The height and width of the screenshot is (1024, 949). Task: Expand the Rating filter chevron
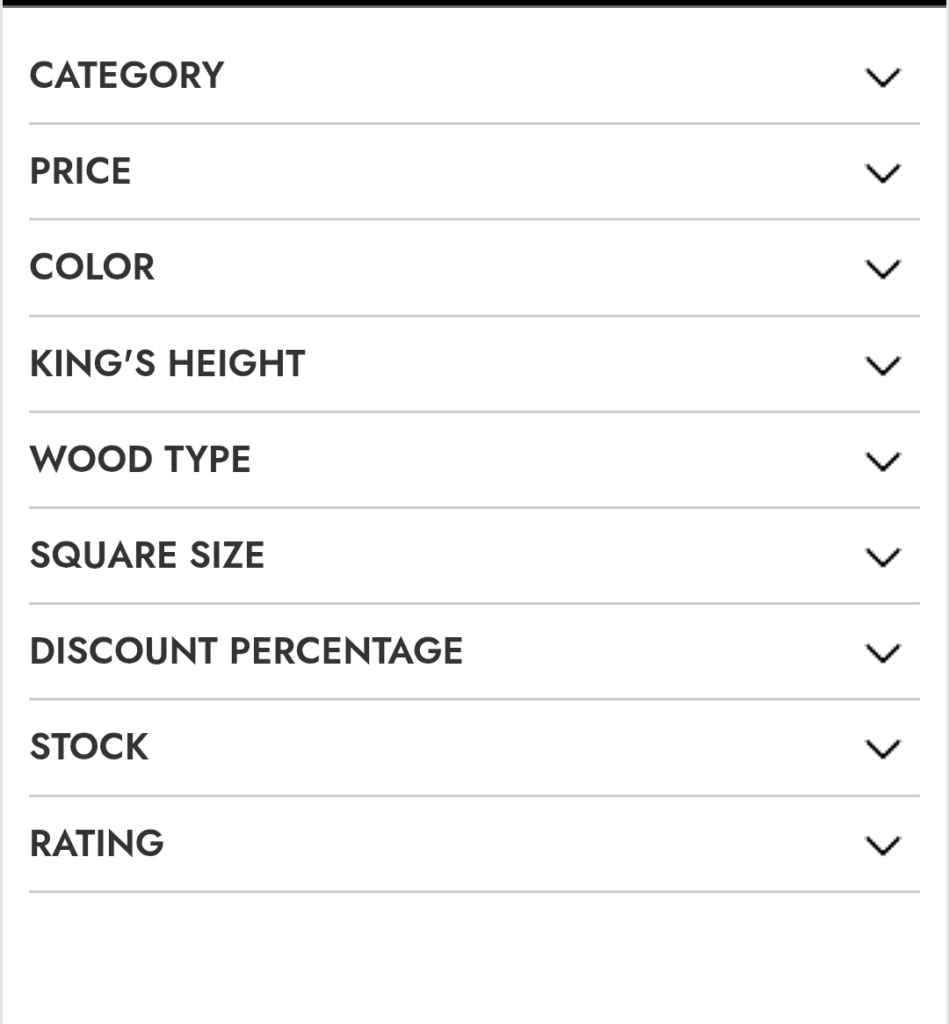tap(882, 845)
